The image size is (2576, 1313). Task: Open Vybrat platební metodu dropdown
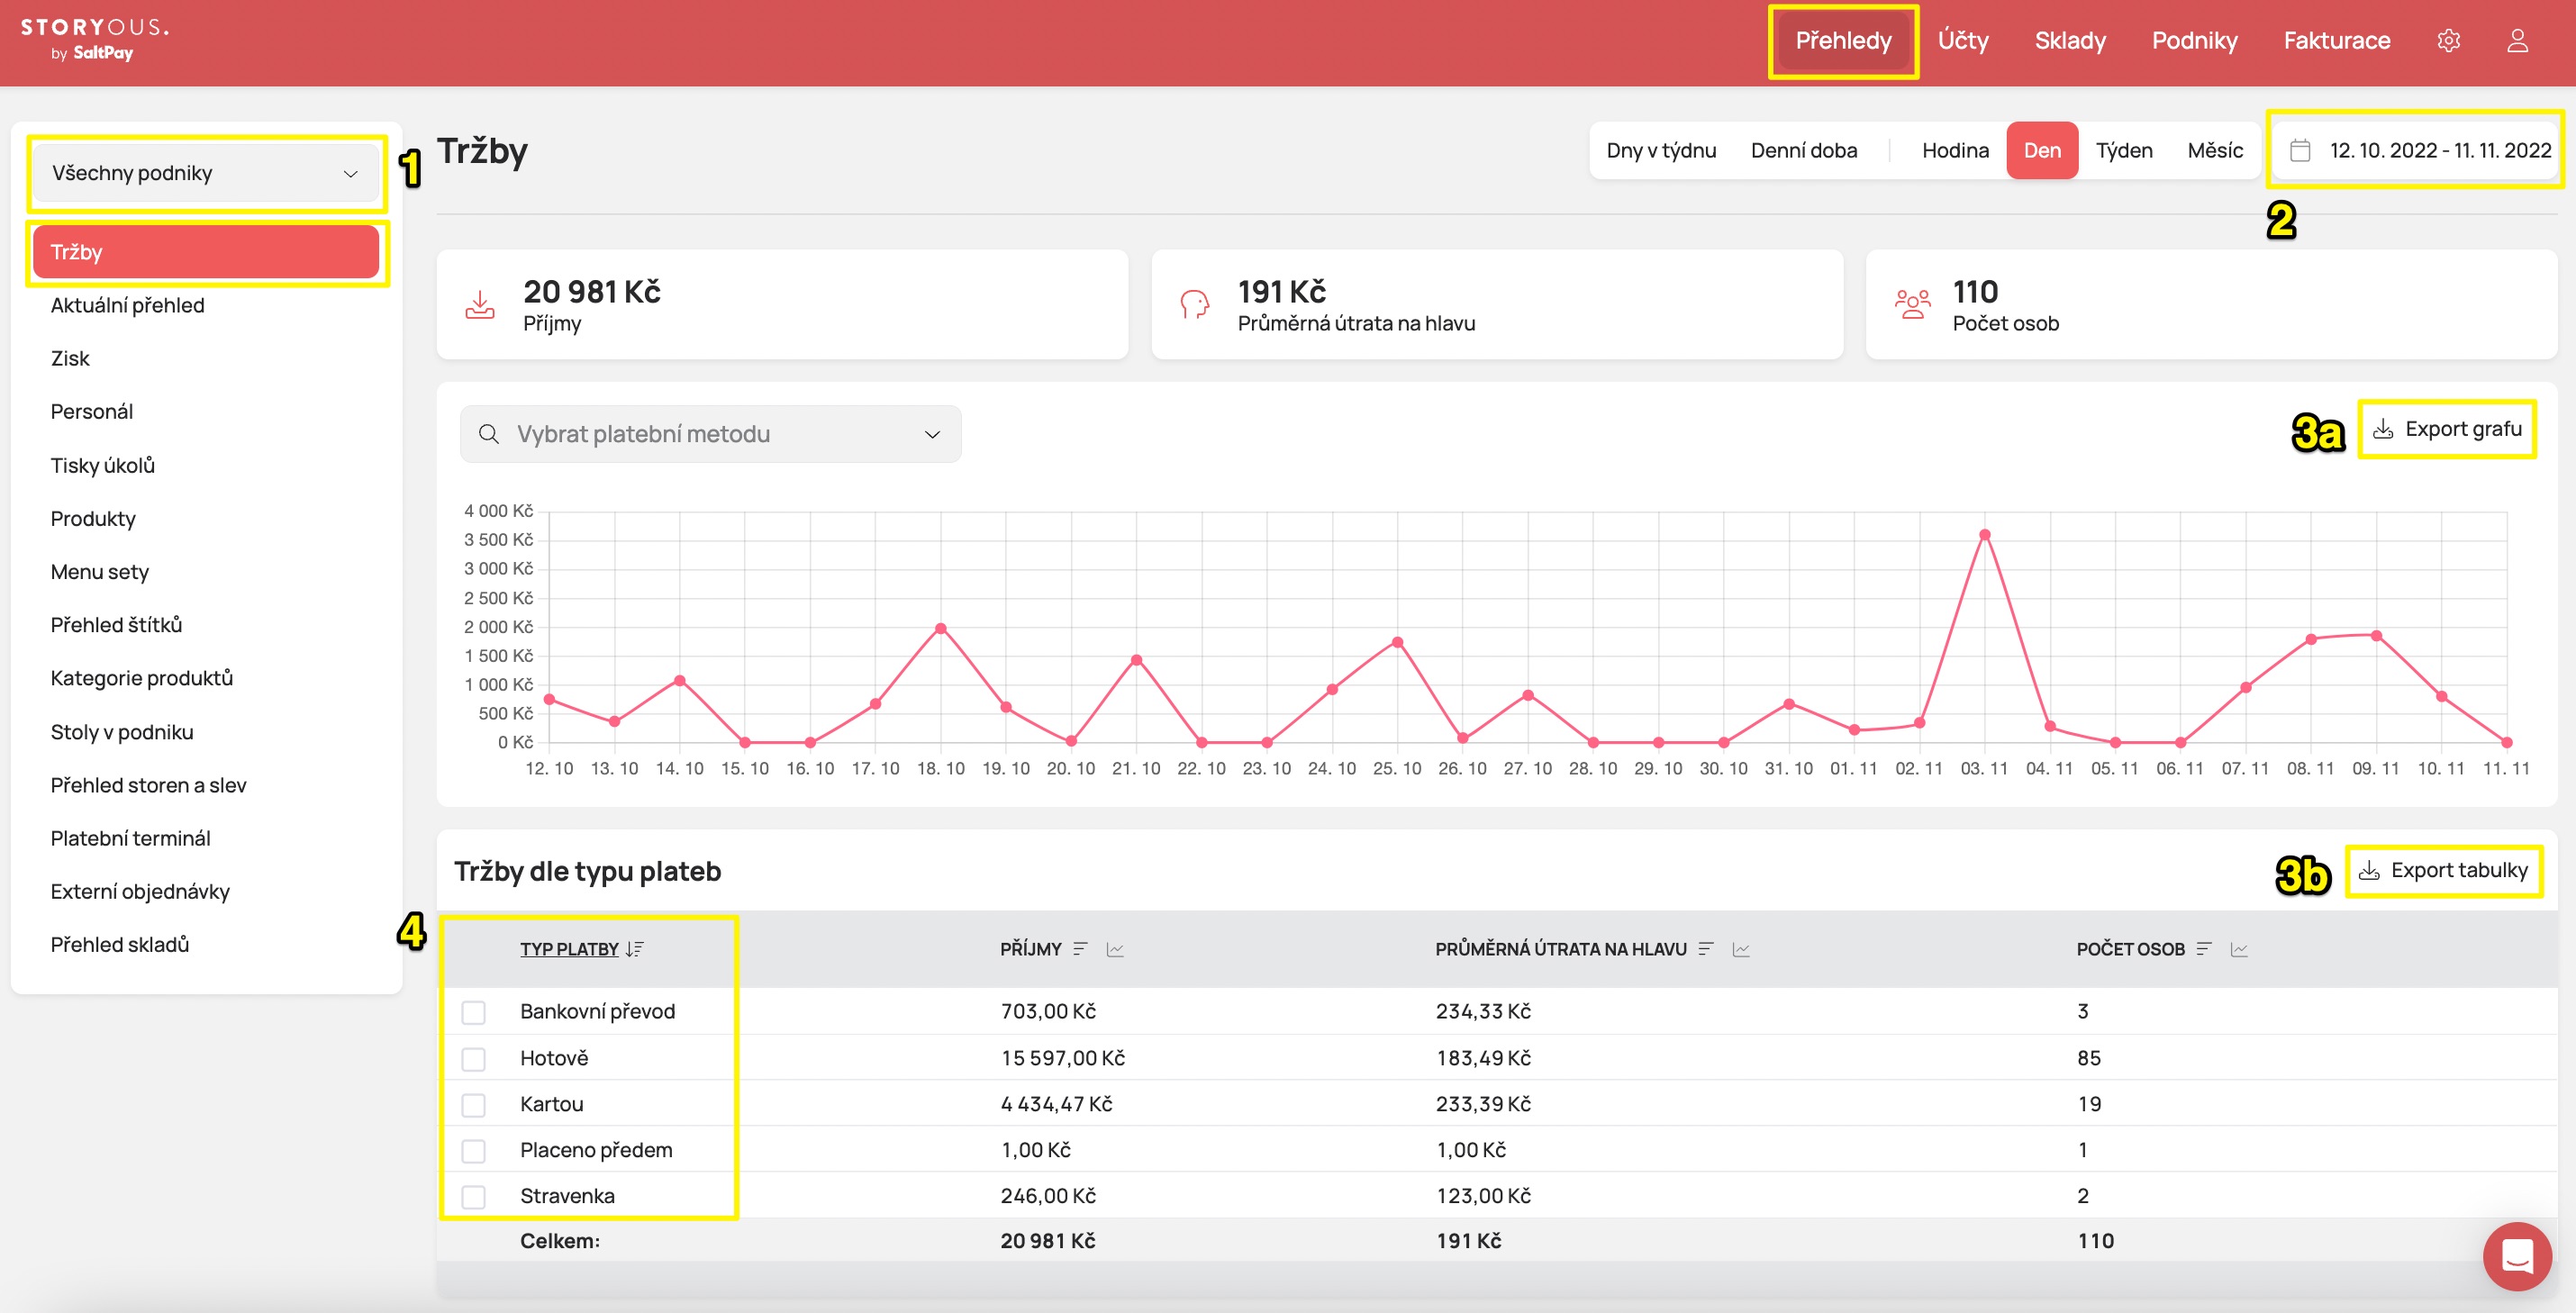(x=711, y=434)
